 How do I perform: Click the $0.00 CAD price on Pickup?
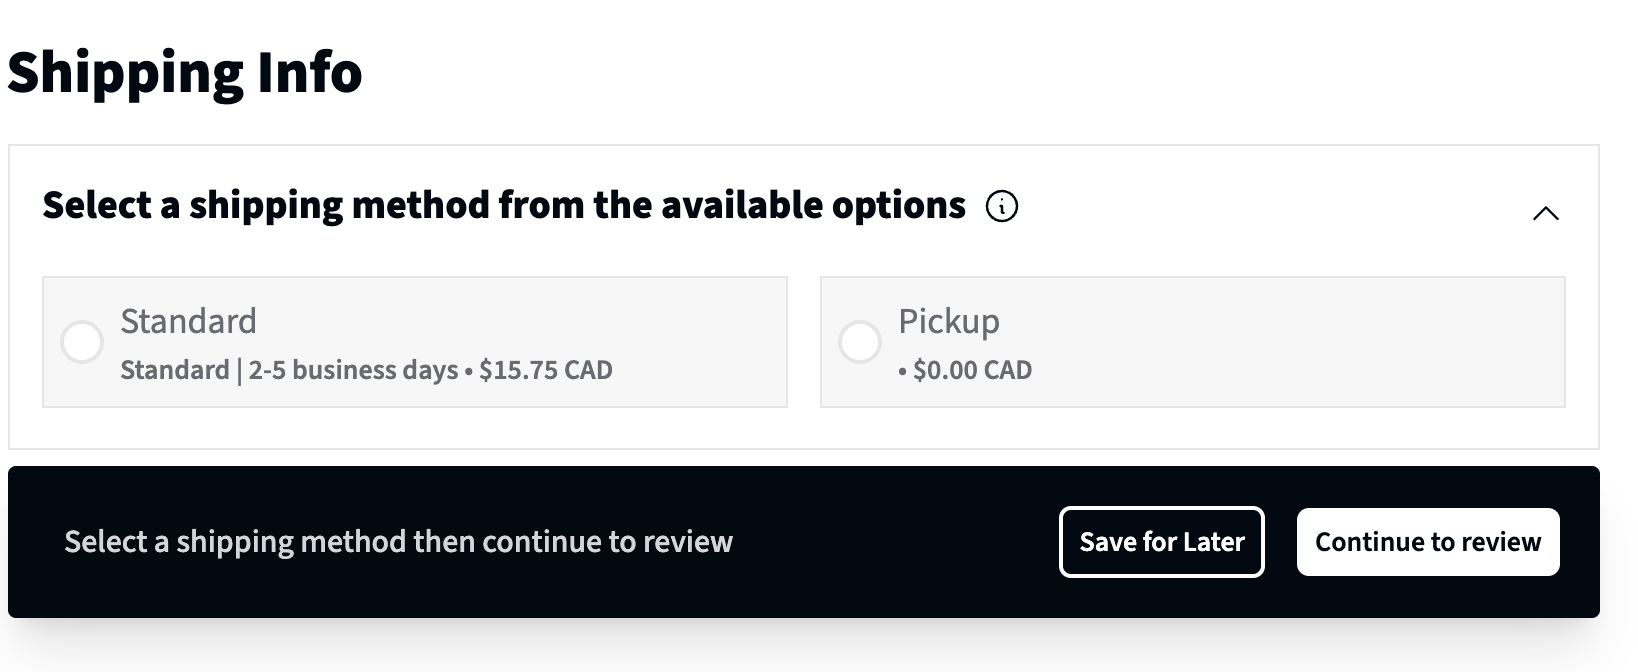[x=971, y=369]
